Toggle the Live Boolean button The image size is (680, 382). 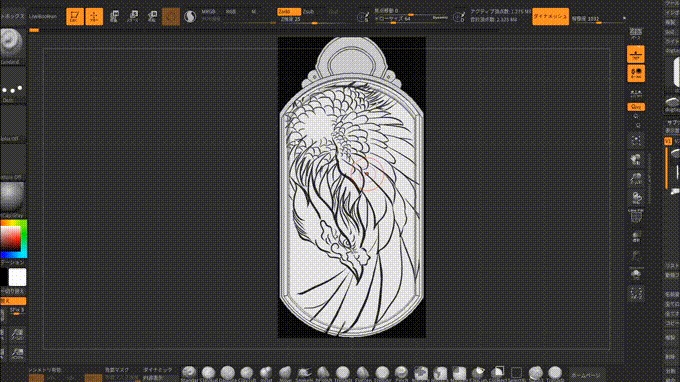42,16
